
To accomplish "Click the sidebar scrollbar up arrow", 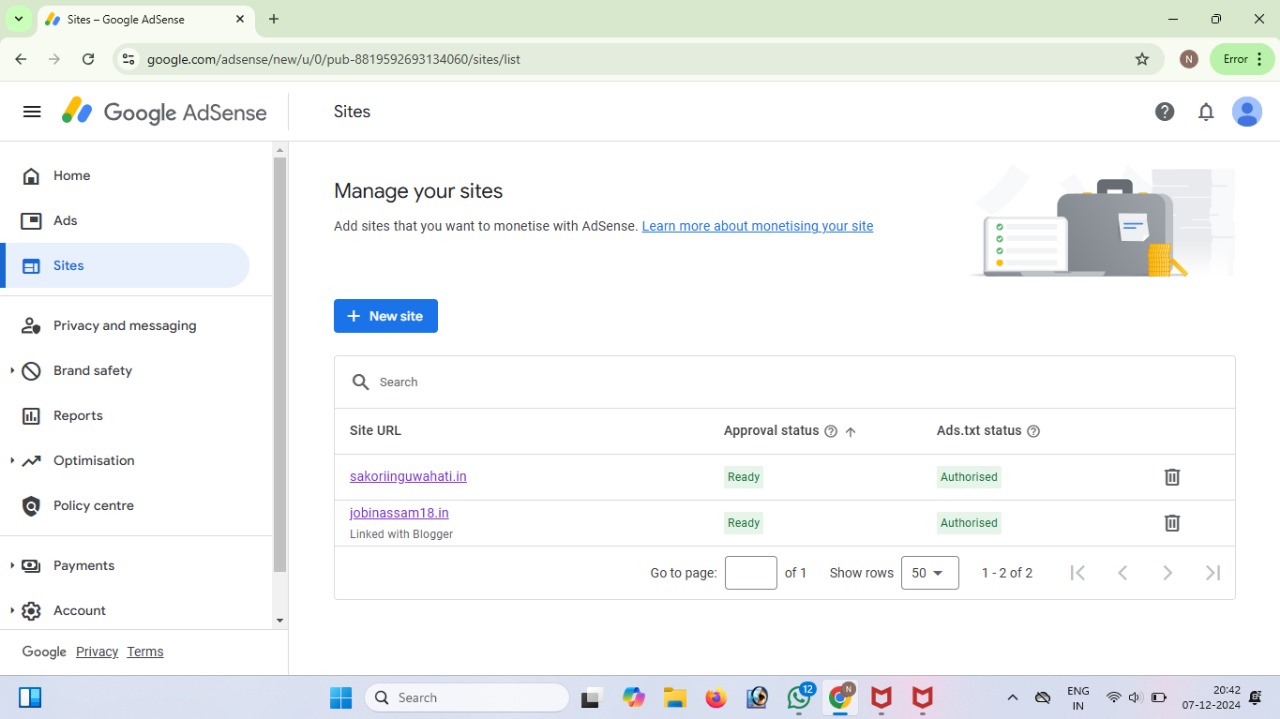I will (x=280, y=151).
